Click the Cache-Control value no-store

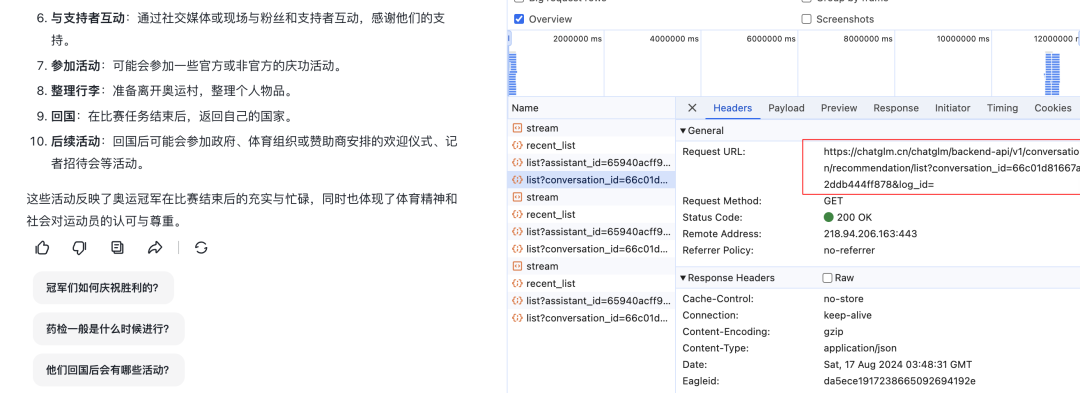[843, 299]
